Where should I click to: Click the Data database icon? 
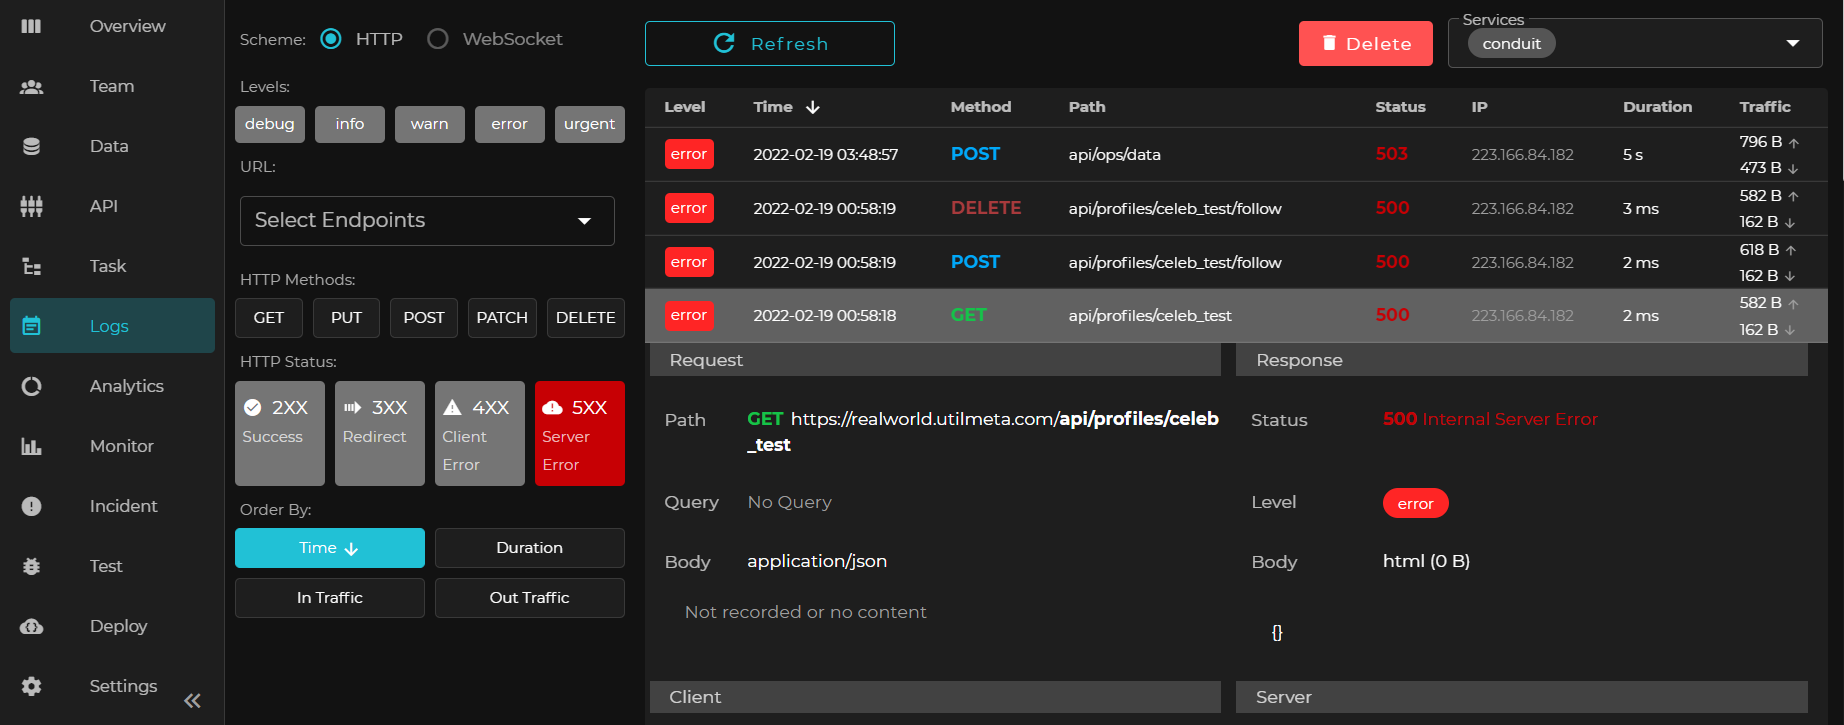point(31,146)
